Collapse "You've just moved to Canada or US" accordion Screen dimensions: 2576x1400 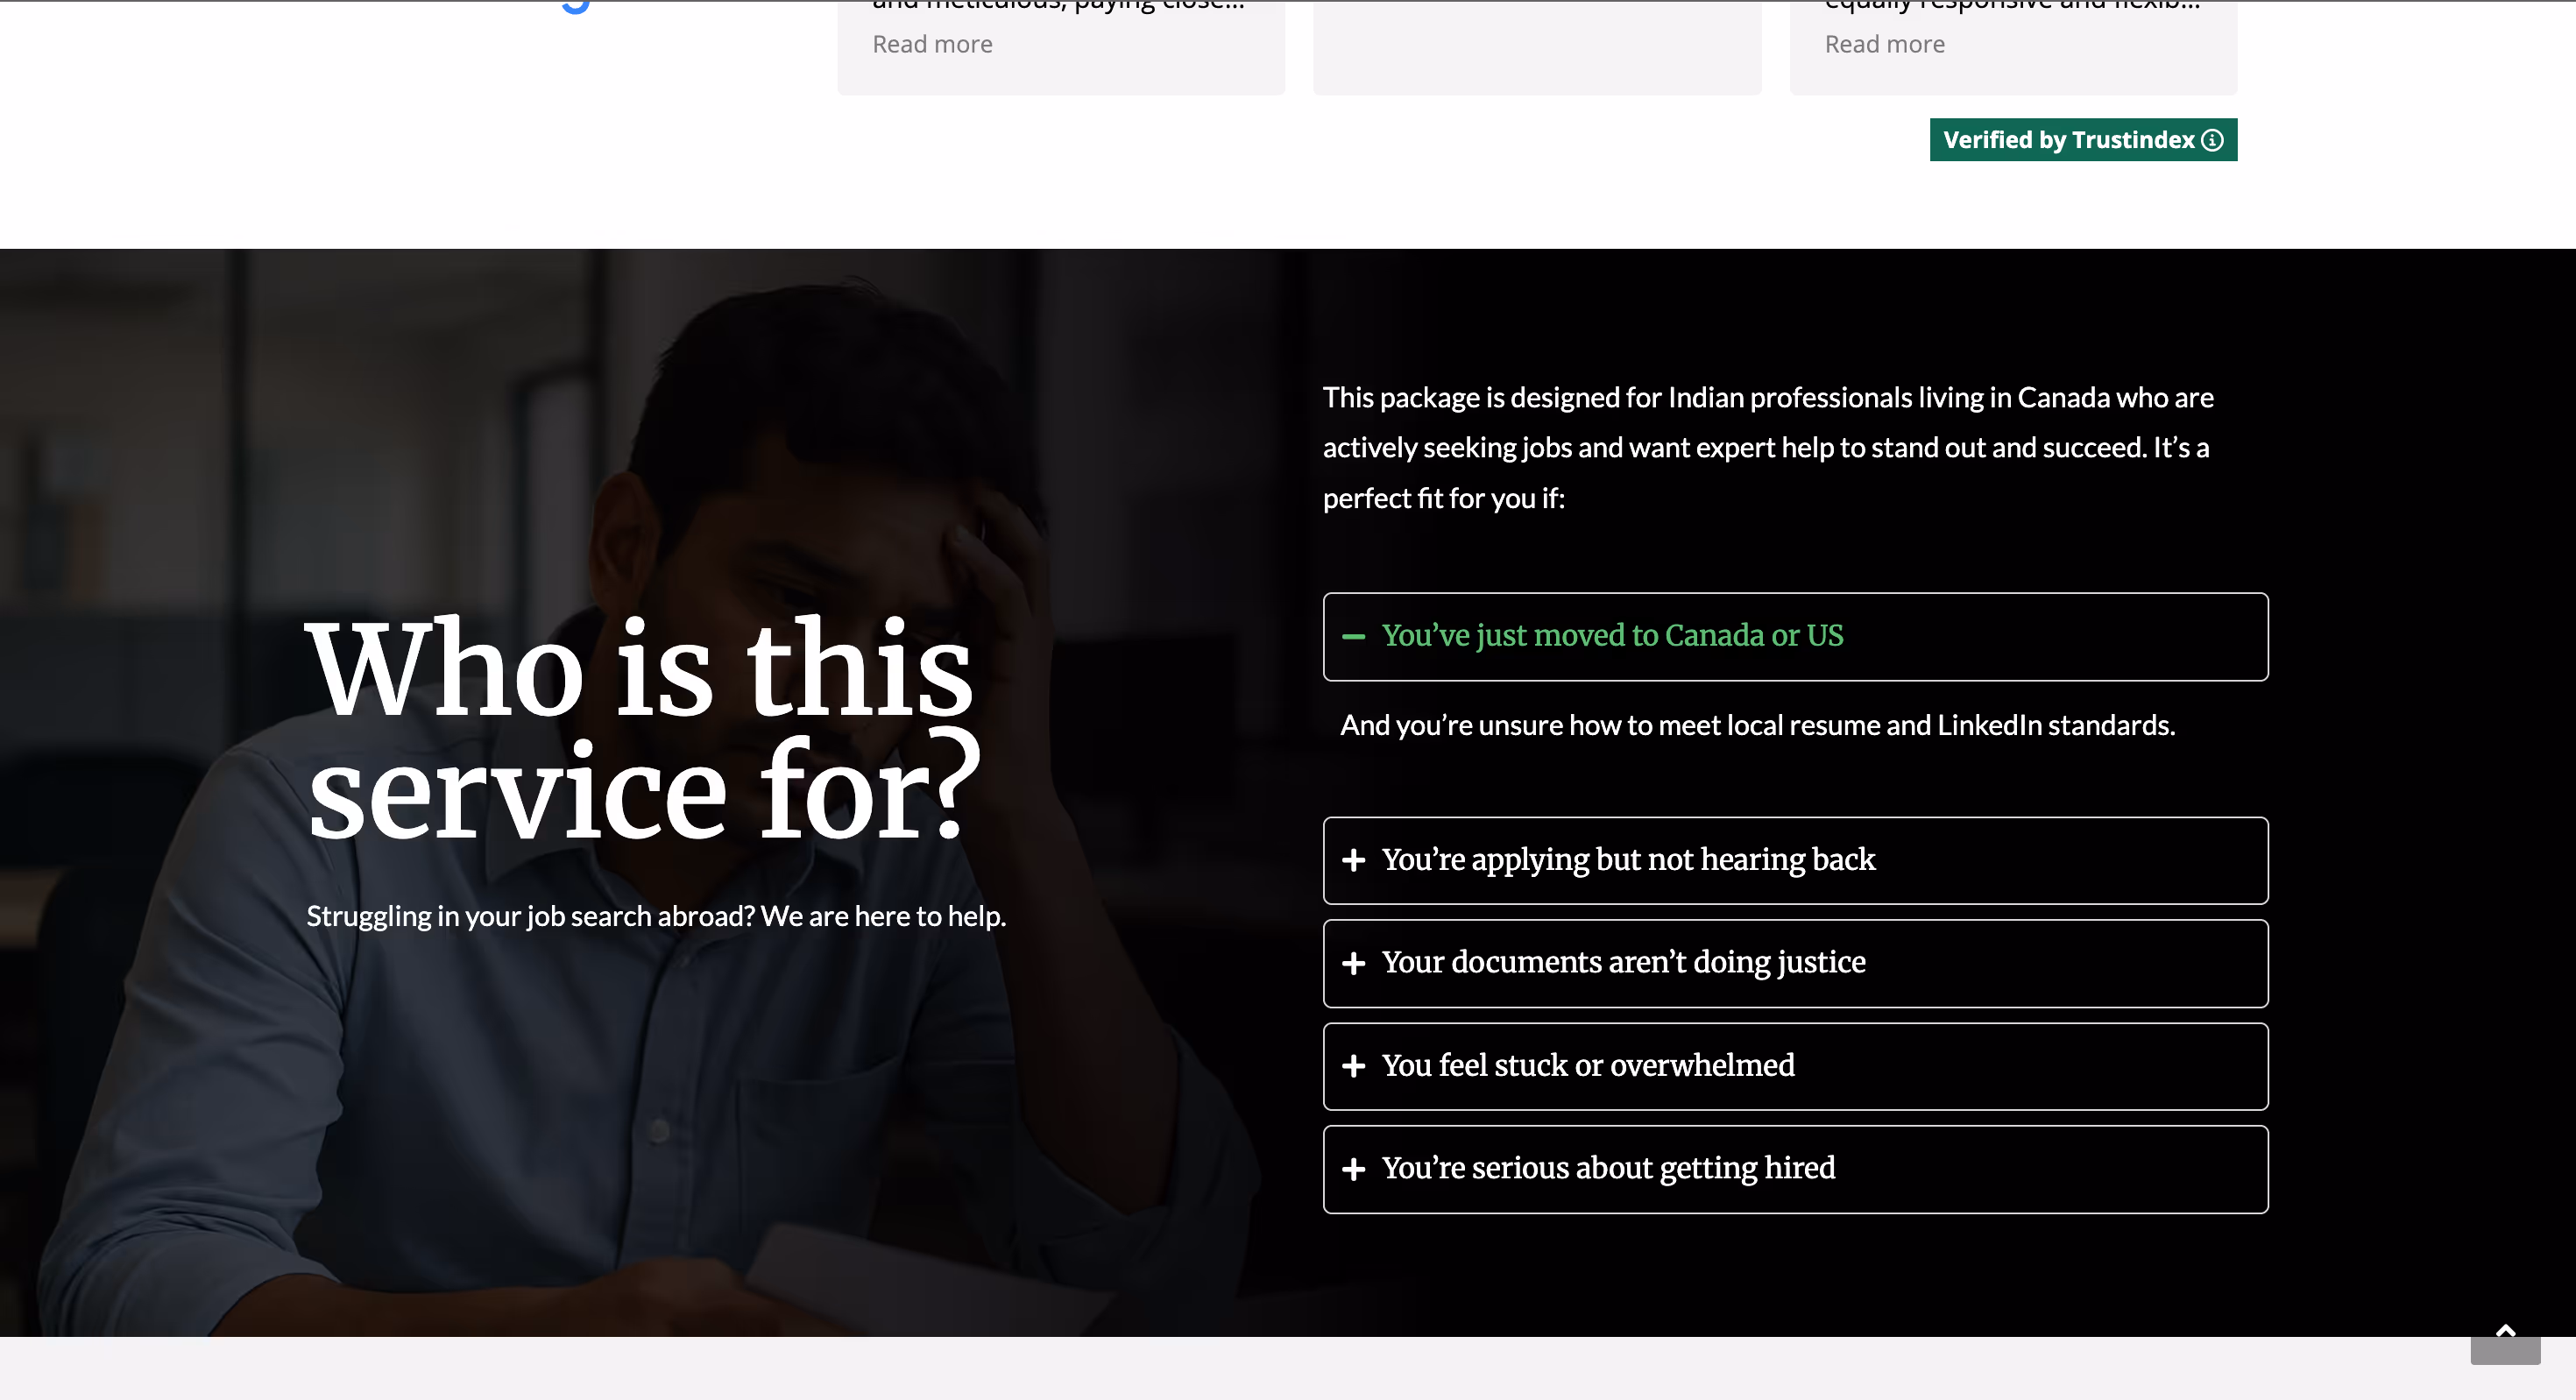click(x=1795, y=636)
